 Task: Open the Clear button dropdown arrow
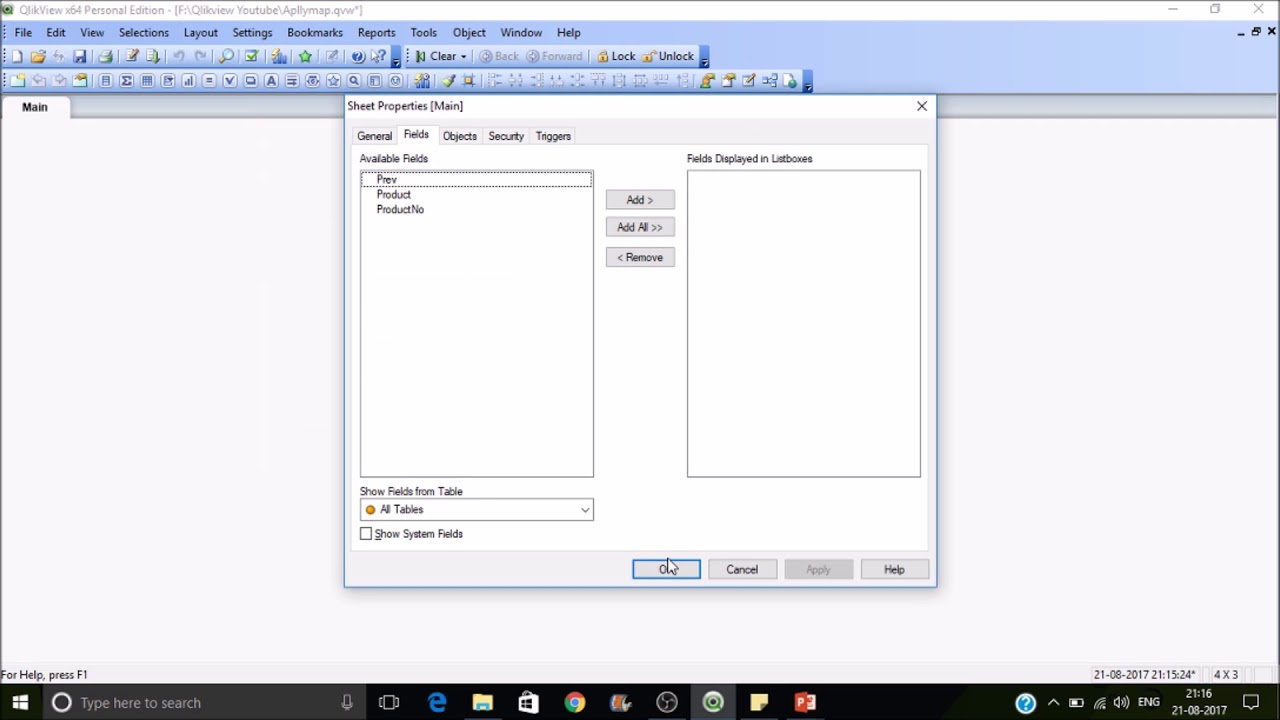(463, 57)
